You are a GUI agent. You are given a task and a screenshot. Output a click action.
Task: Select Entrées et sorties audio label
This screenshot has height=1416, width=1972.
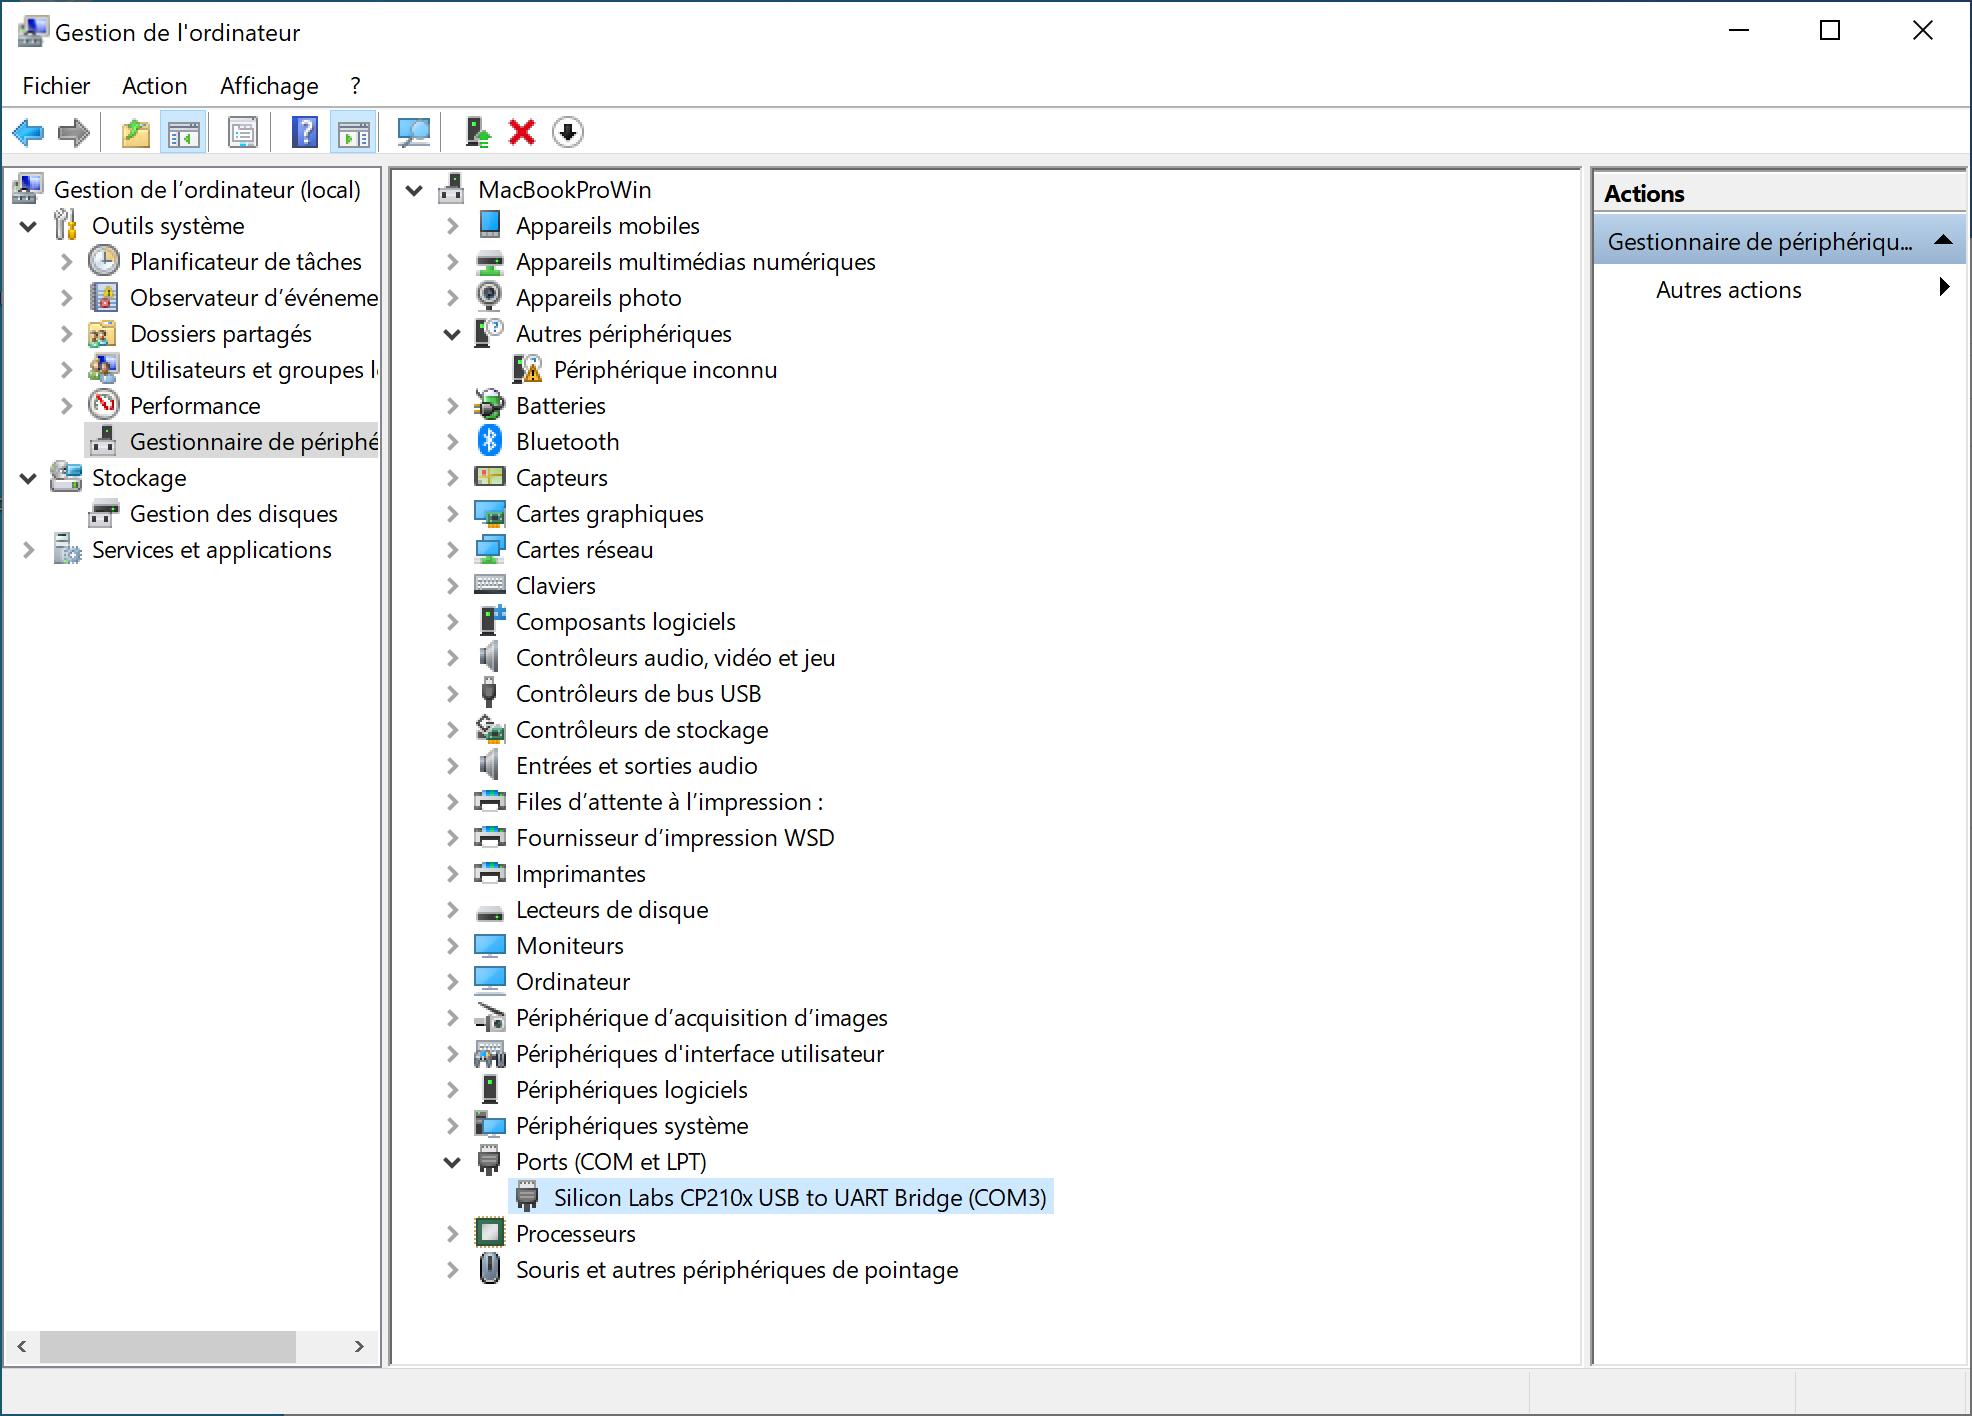point(636,765)
